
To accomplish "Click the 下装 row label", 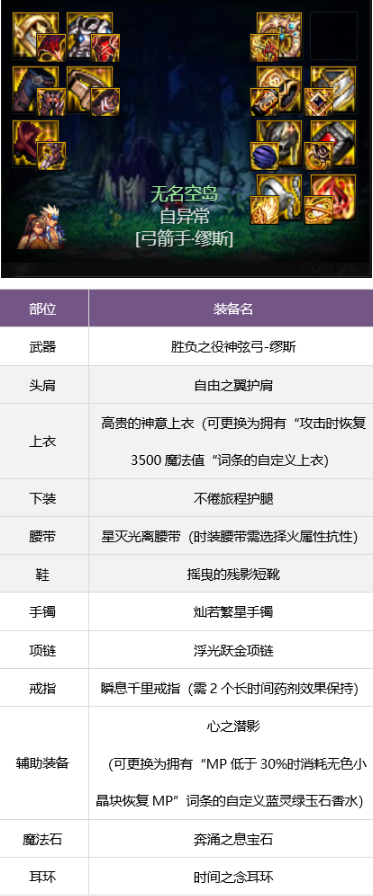I will pos(43,498).
